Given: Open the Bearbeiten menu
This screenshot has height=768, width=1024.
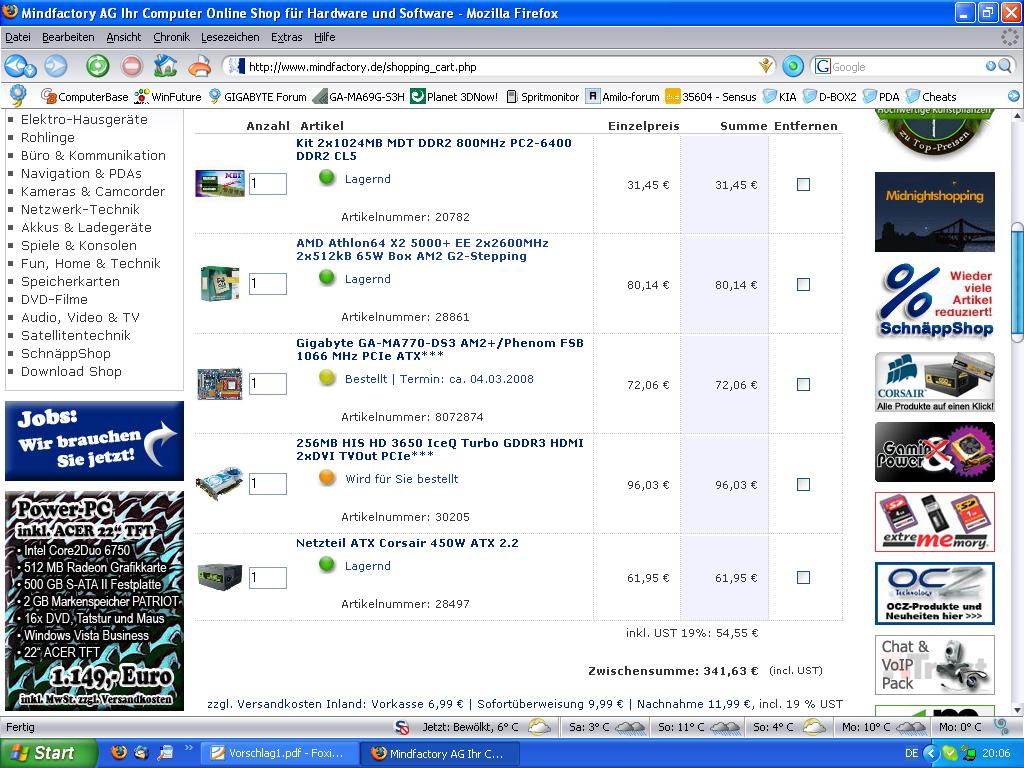Looking at the screenshot, I should 68,37.
